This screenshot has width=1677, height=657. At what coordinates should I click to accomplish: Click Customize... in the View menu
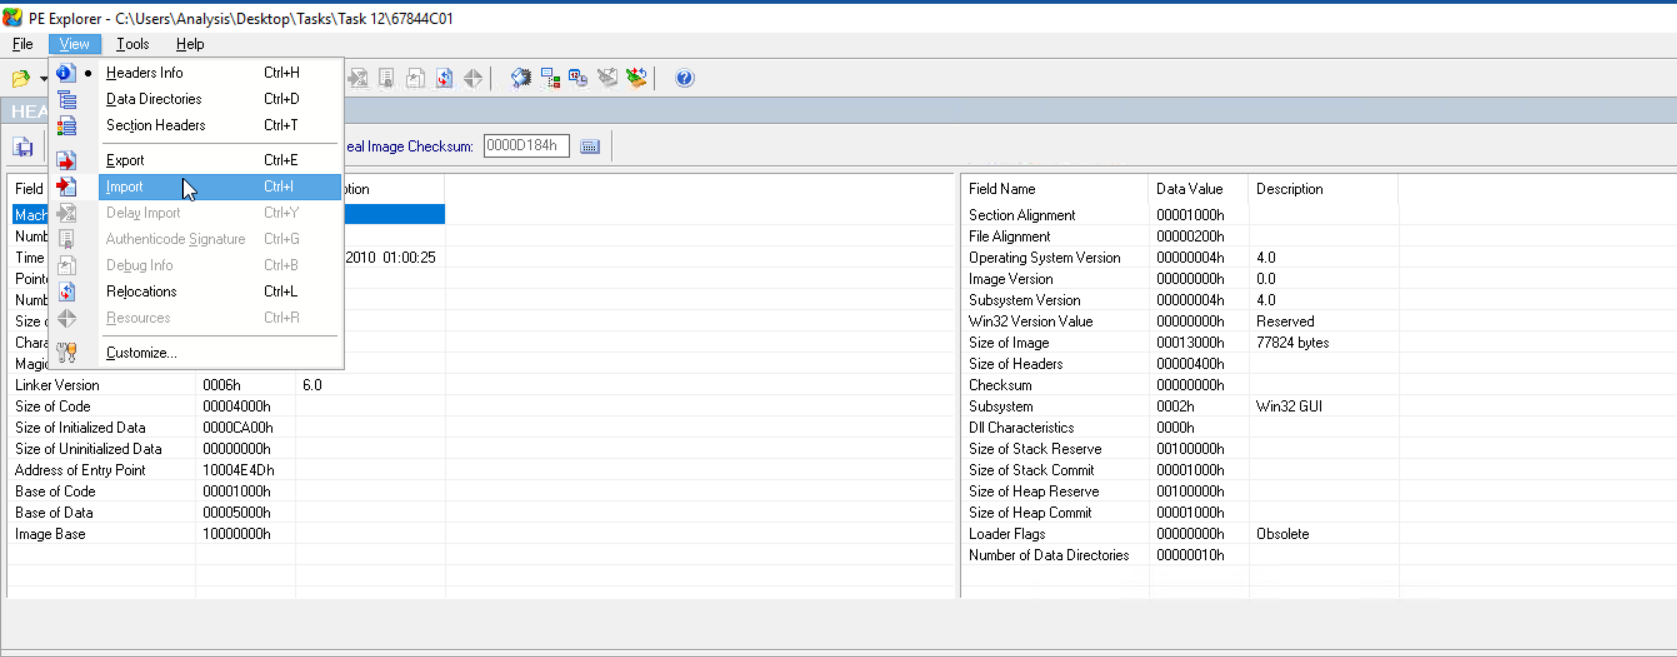[x=141, y=353]
